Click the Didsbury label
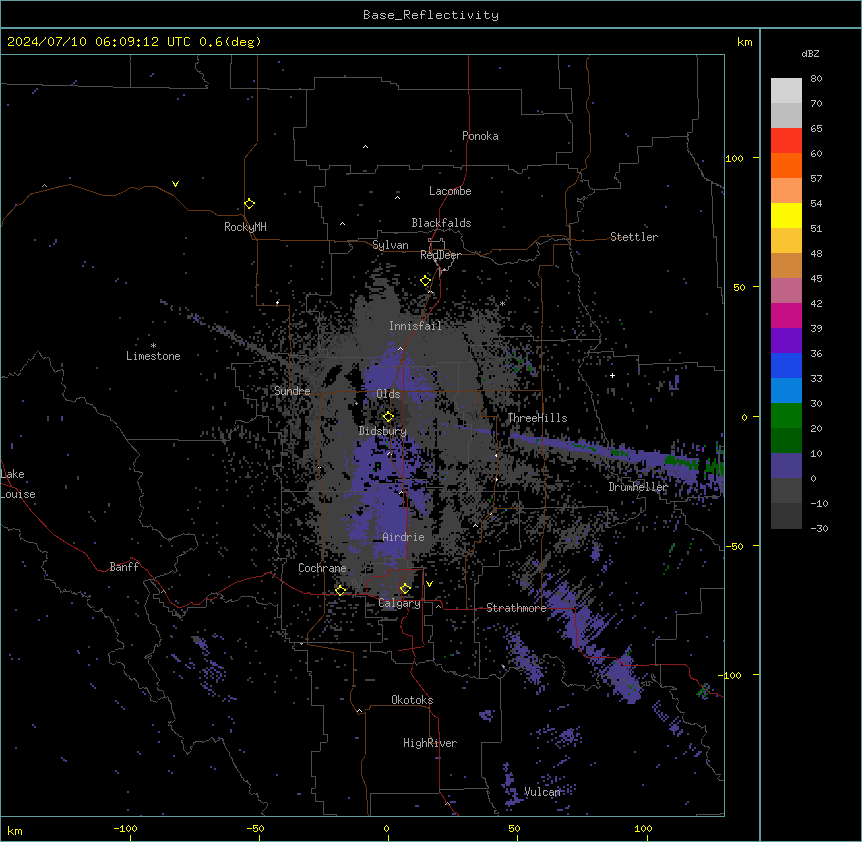This screenshot has width=862, height=842. coord(382,431)
